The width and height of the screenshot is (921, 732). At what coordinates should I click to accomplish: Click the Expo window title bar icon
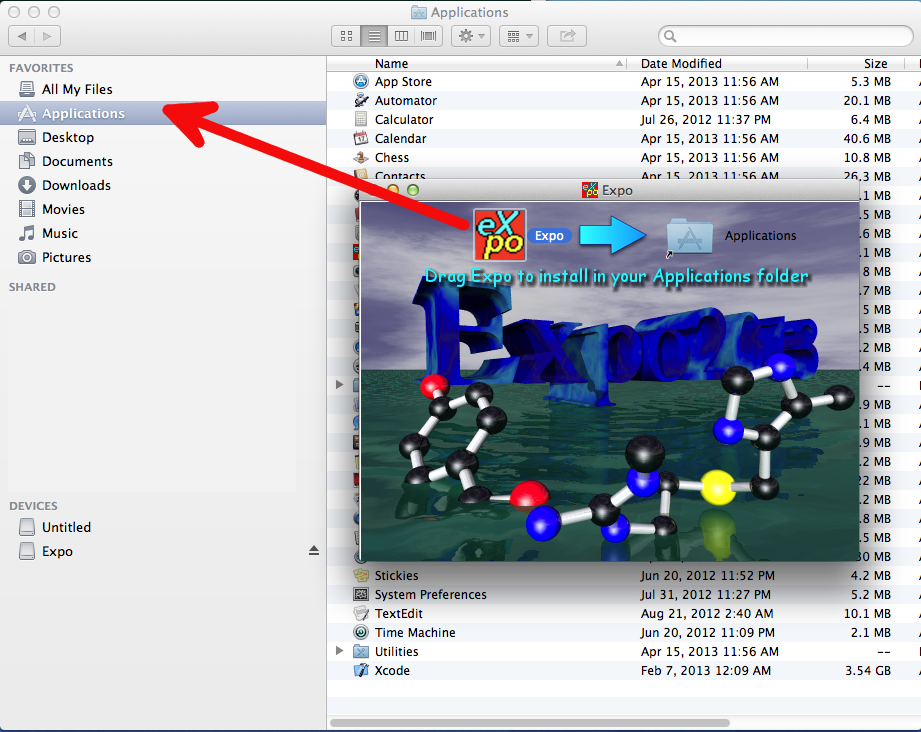click(590, 190)
